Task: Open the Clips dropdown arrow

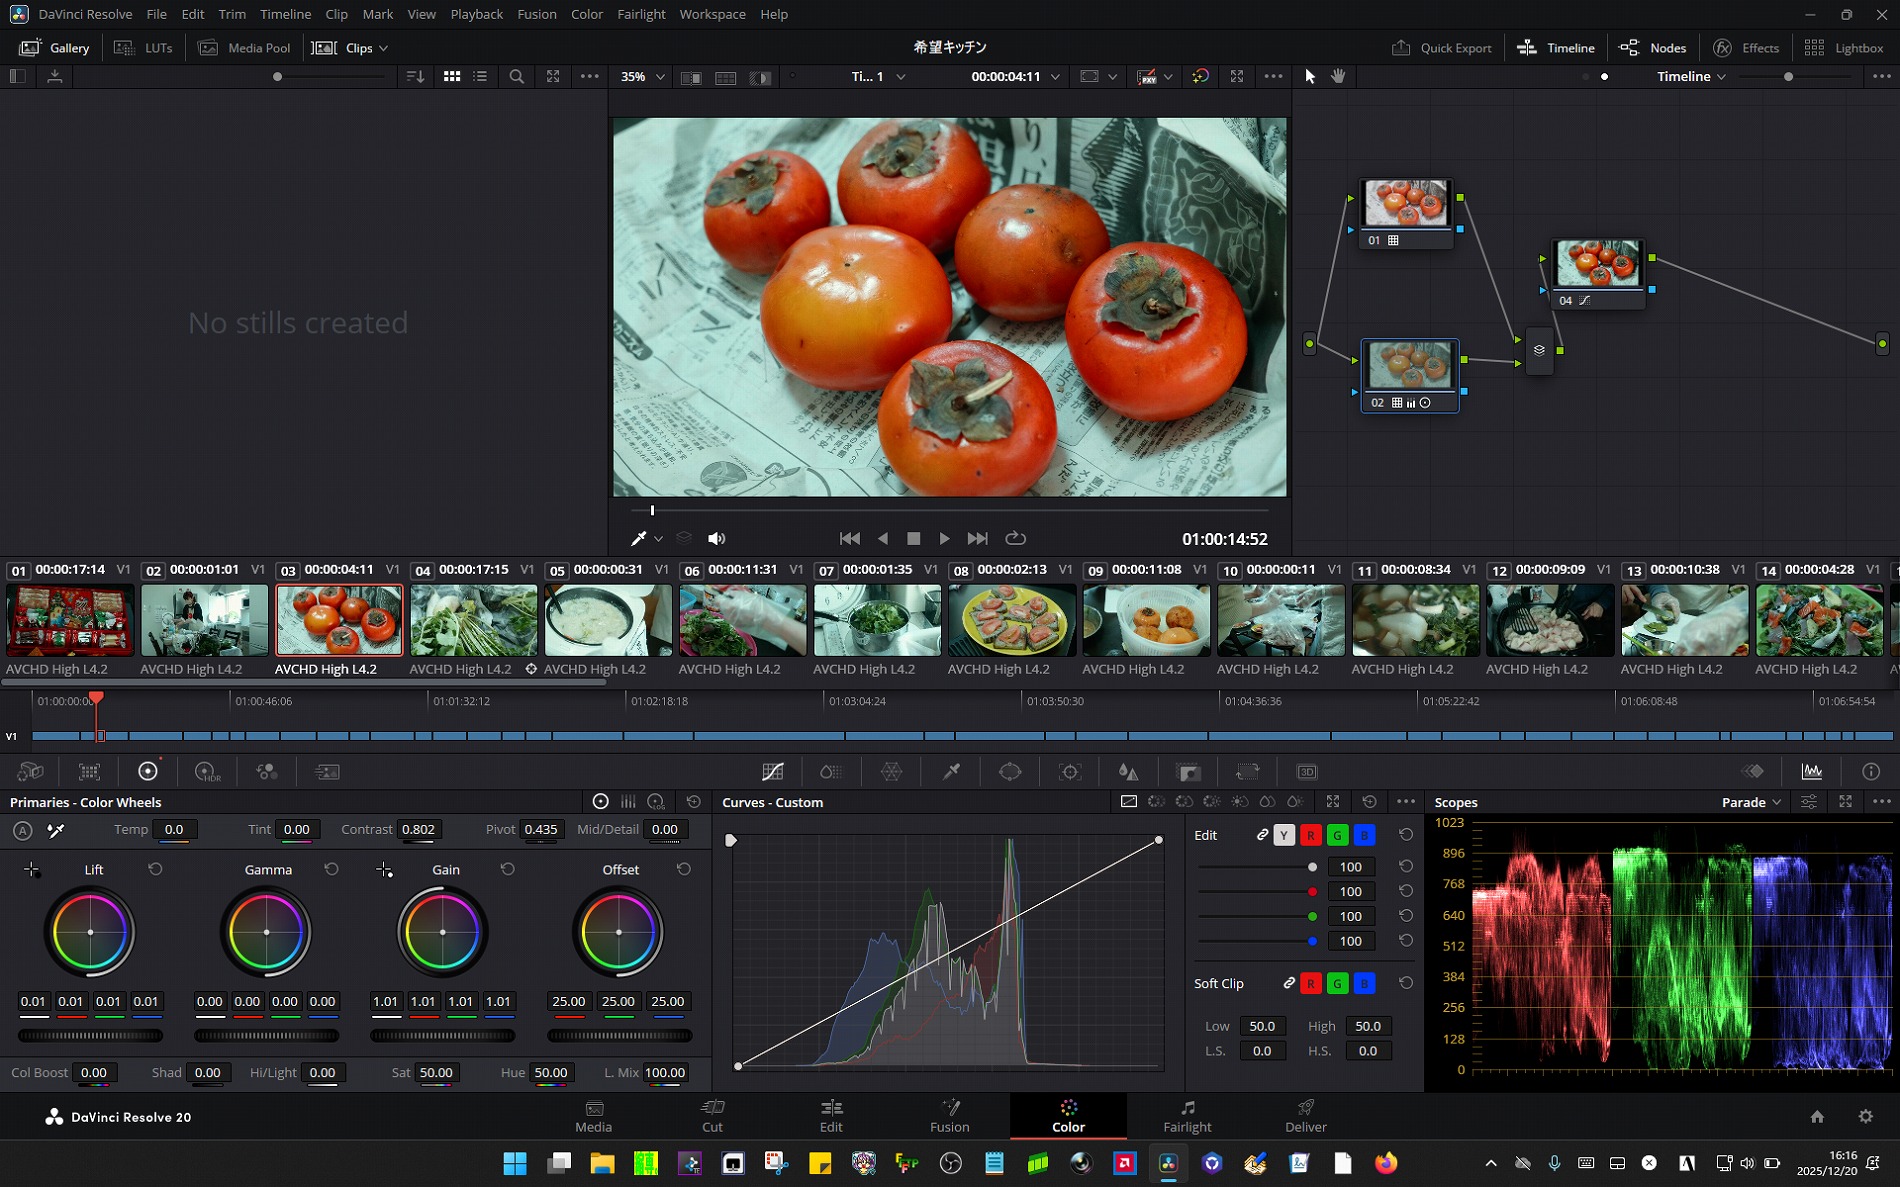Action: click(383, 48)
